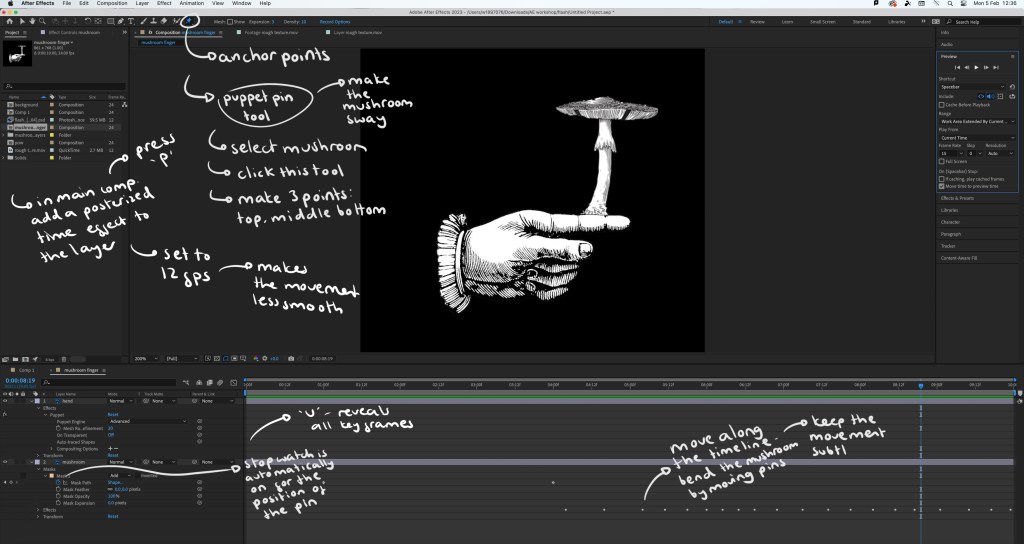Viewport: 1024px width, 544px height.
Task: Enable Cache Before Playback checkbox
Action: click(x=942, y=104)
